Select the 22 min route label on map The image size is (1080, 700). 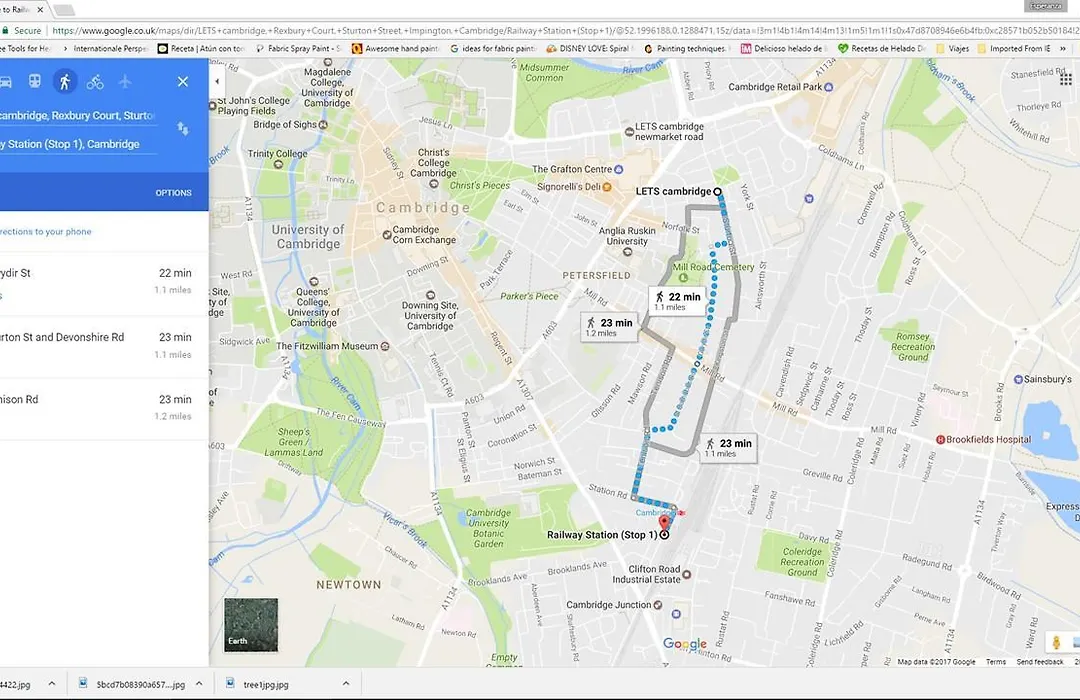coord(677,301)
